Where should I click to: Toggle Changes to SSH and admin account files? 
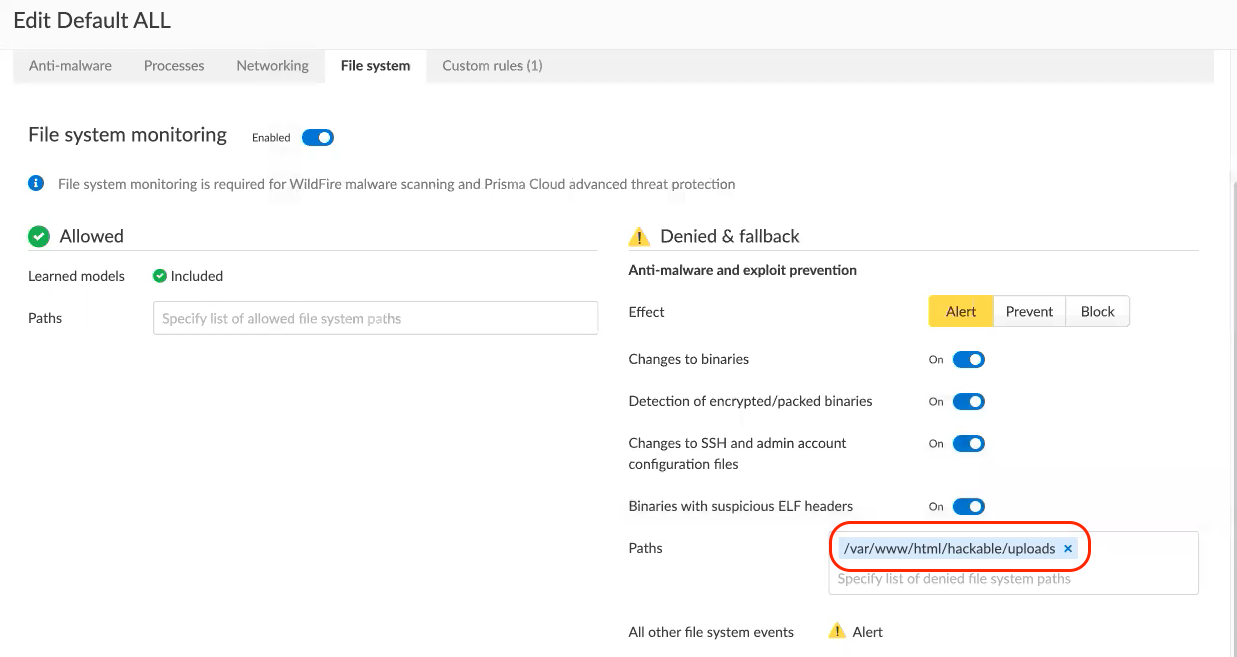(968, 443)
